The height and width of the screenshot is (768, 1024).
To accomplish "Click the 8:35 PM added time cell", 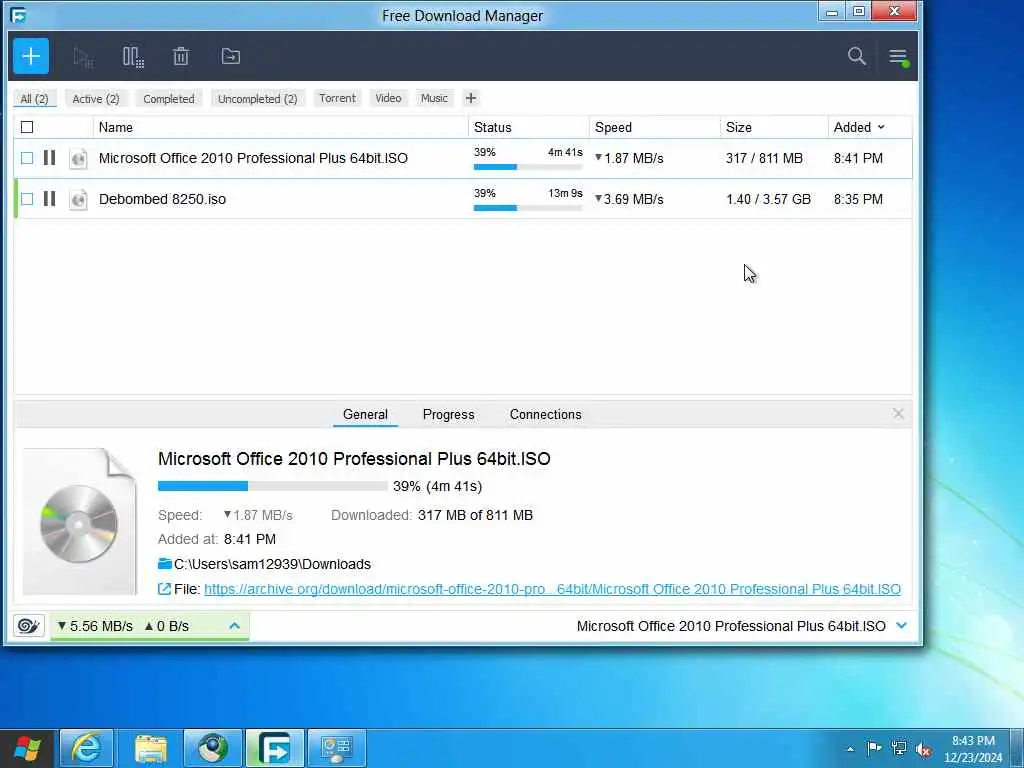I will (x=857, y=199).
